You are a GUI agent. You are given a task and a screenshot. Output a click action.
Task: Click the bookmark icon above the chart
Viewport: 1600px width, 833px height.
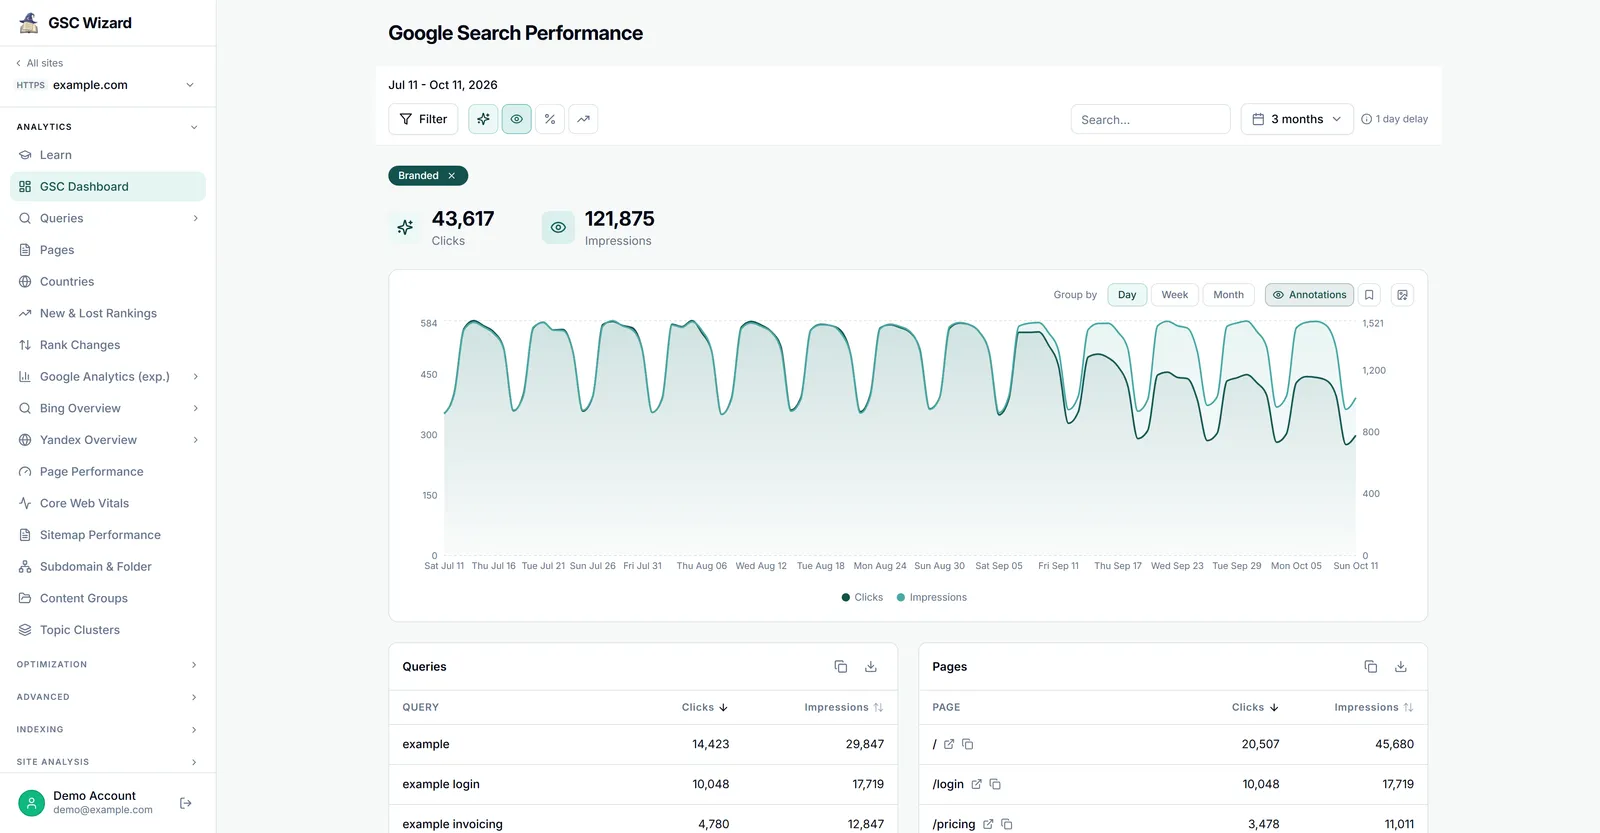(1369, 295)
